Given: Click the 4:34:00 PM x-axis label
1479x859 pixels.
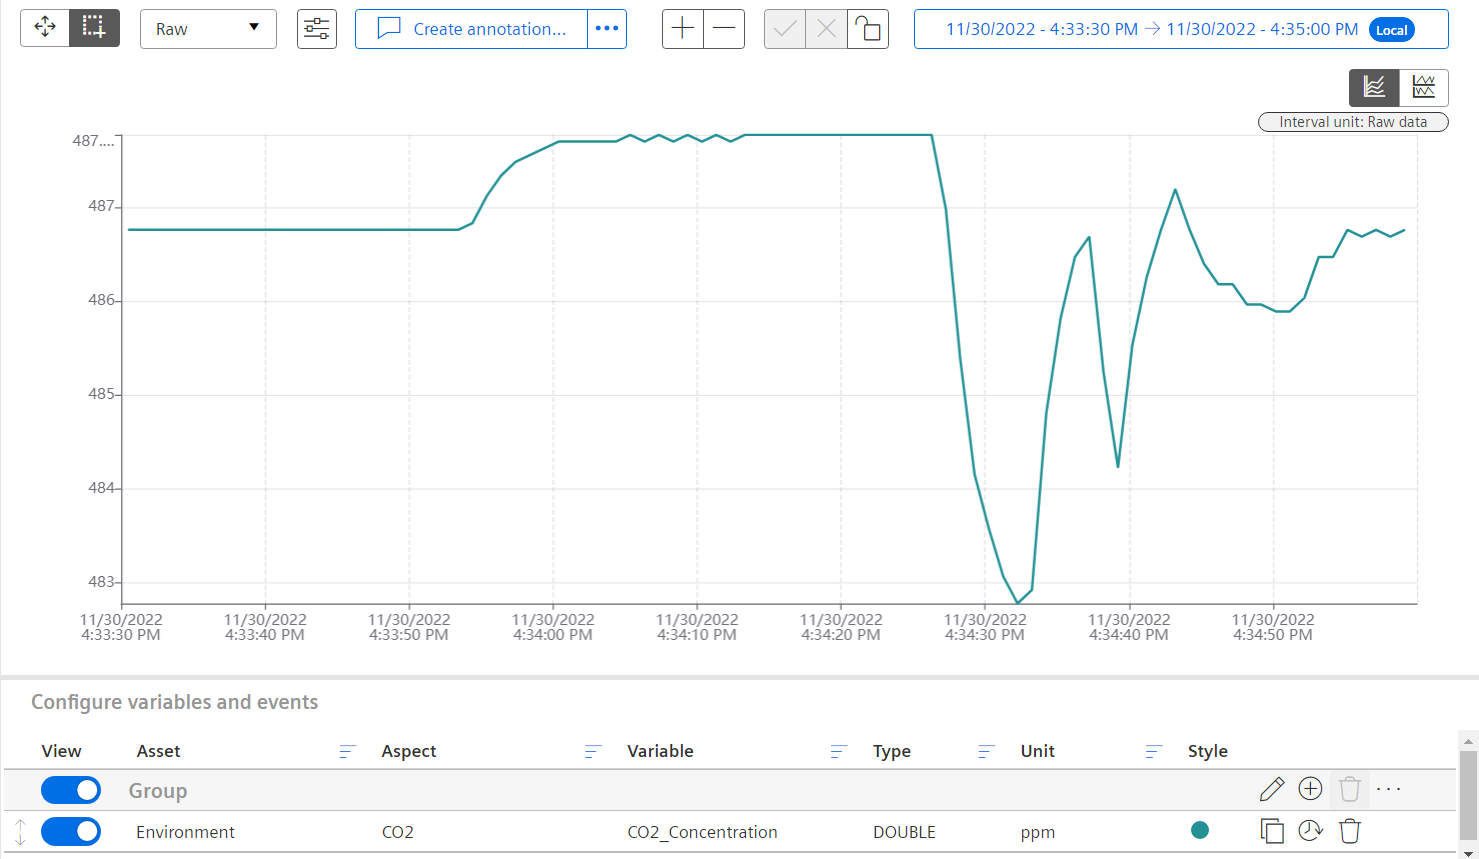Looking at the screenshot, I should point(553,627).
